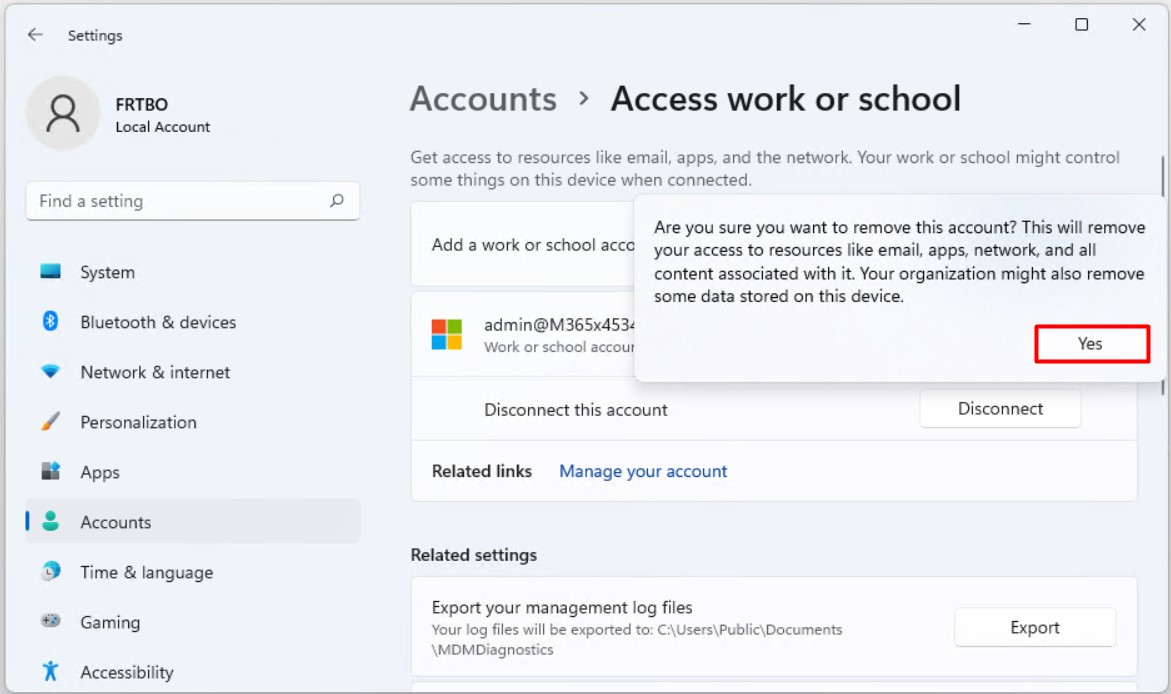
Task: Click Export your management log files text
Action: pyautogui.click(x=562, y=607)
